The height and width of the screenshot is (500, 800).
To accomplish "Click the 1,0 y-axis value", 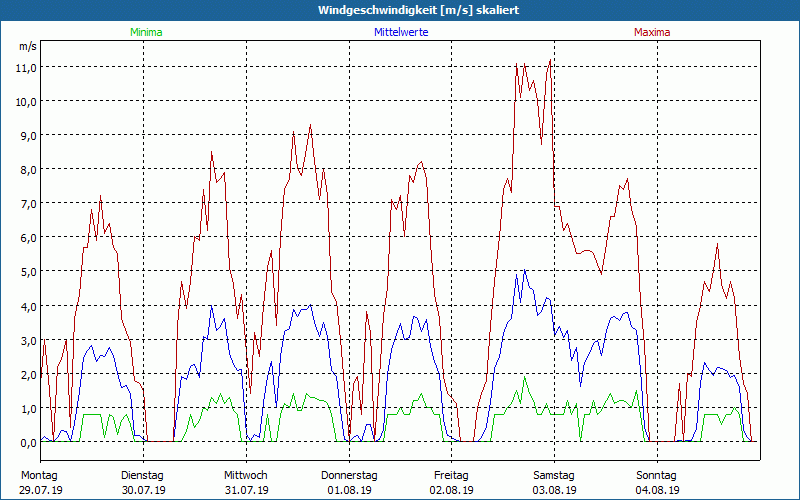I will 29,409.
